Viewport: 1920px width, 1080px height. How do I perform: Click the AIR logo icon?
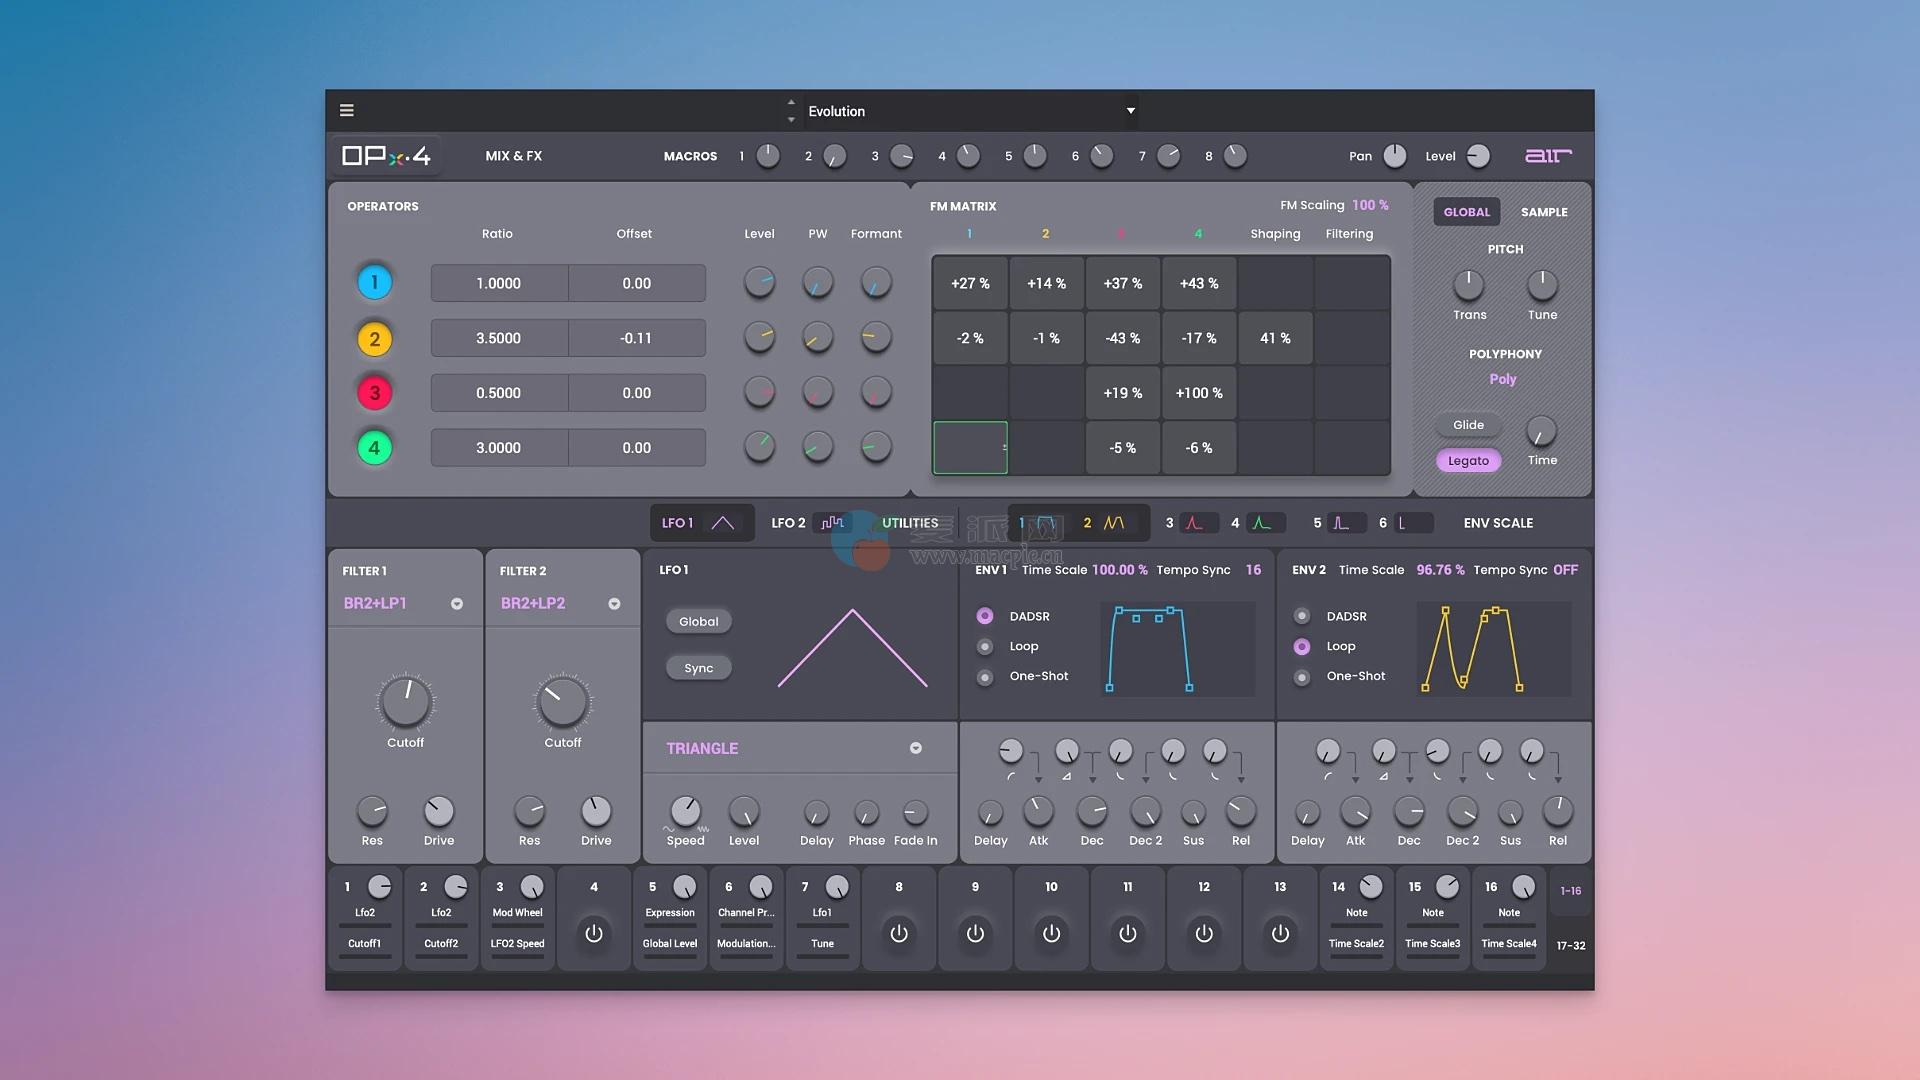(x=1547, y=156)
